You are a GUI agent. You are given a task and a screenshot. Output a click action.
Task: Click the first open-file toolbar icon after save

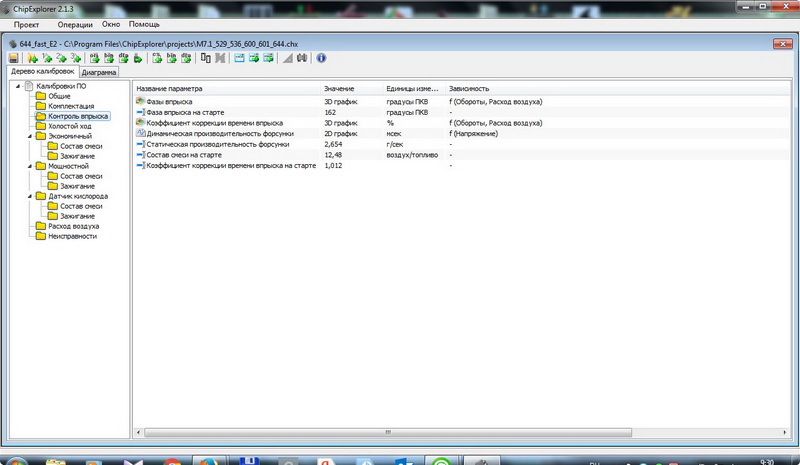point(34,58)
